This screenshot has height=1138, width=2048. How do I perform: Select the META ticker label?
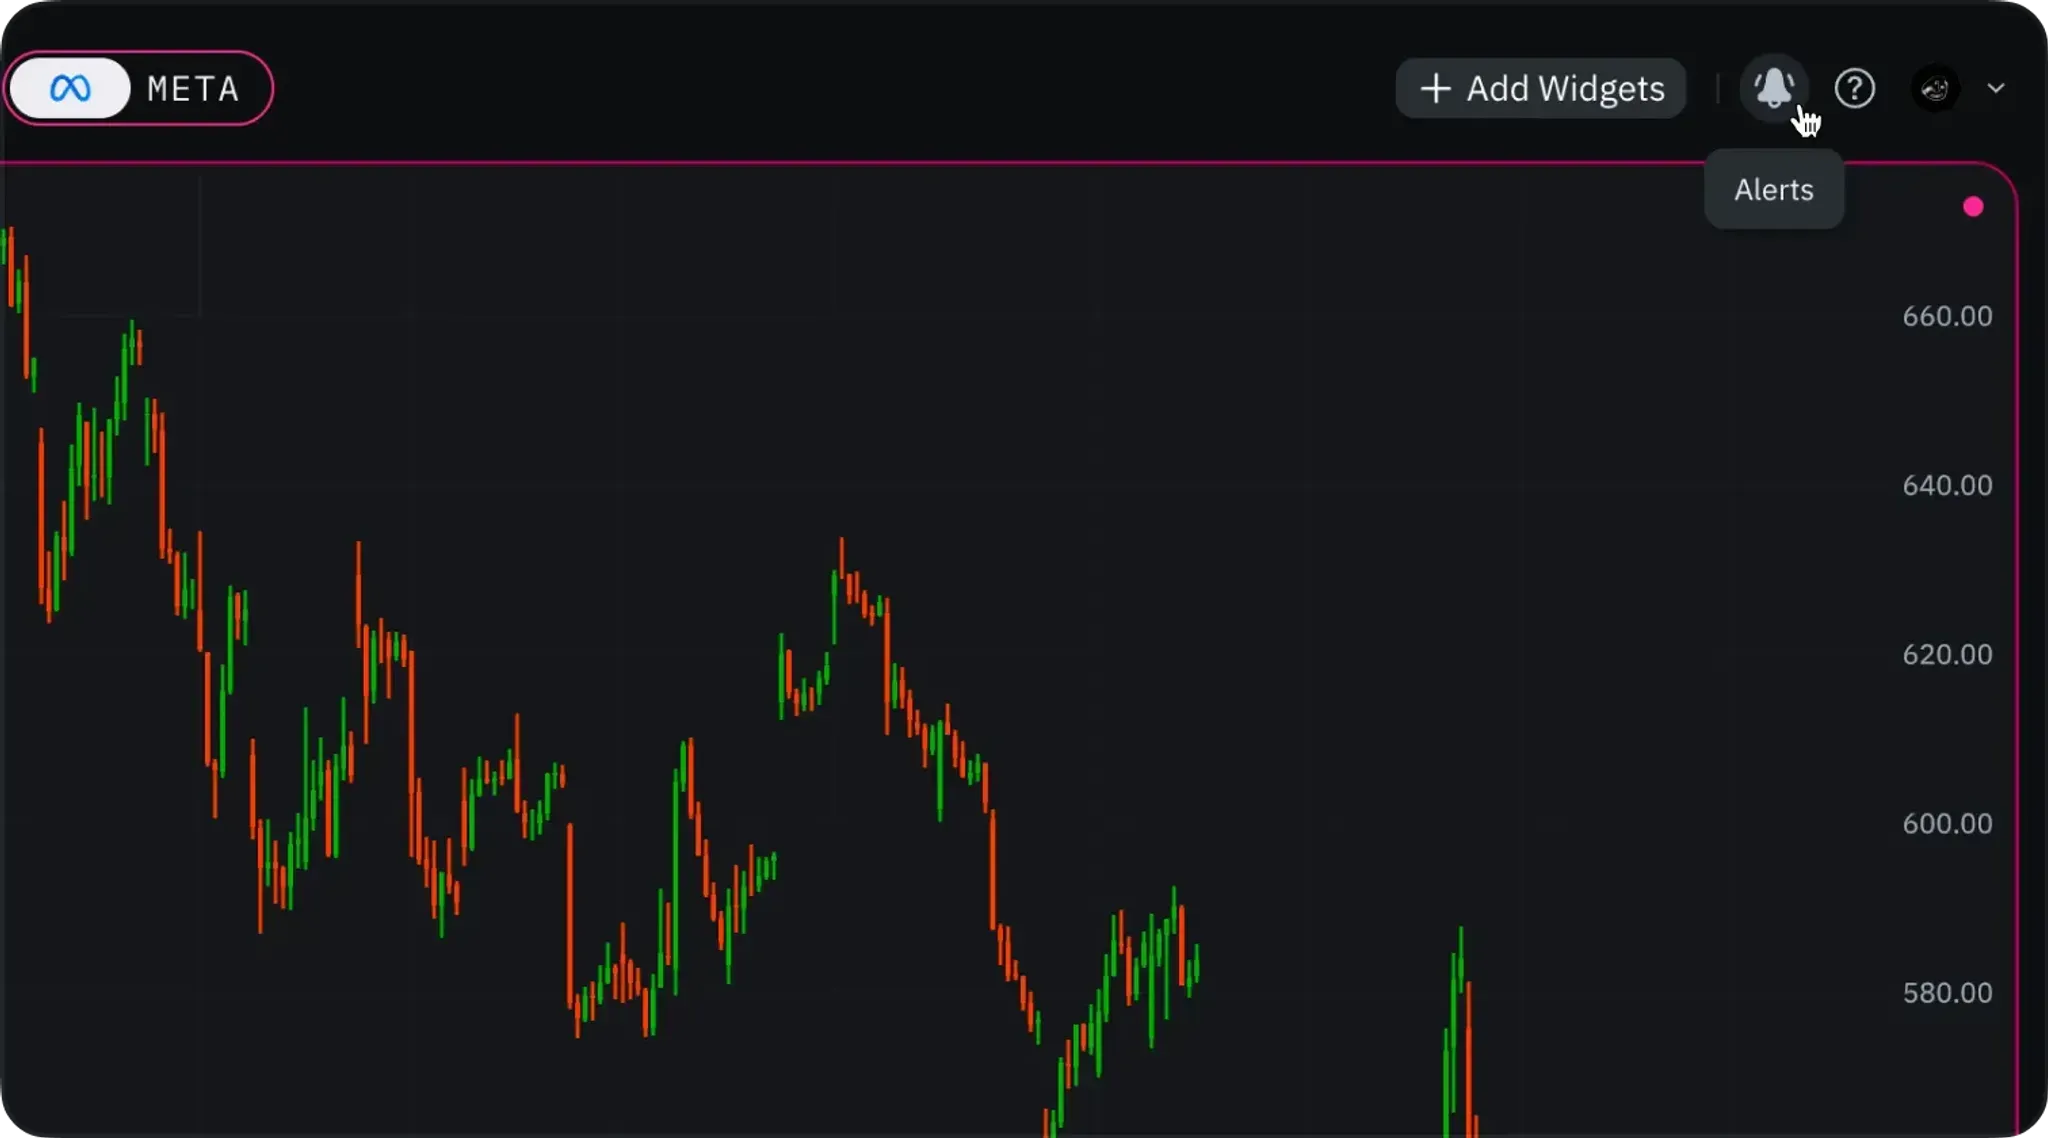coord(194,89)
